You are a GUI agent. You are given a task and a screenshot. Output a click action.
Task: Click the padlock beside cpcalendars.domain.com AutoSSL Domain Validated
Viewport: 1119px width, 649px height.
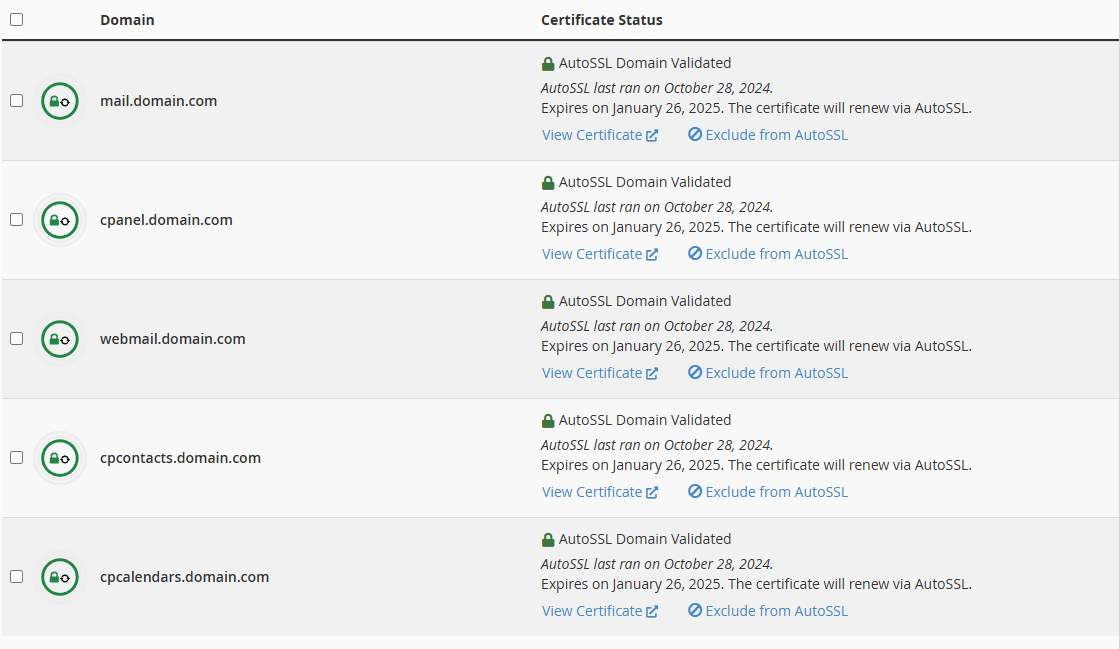(548, 540)
